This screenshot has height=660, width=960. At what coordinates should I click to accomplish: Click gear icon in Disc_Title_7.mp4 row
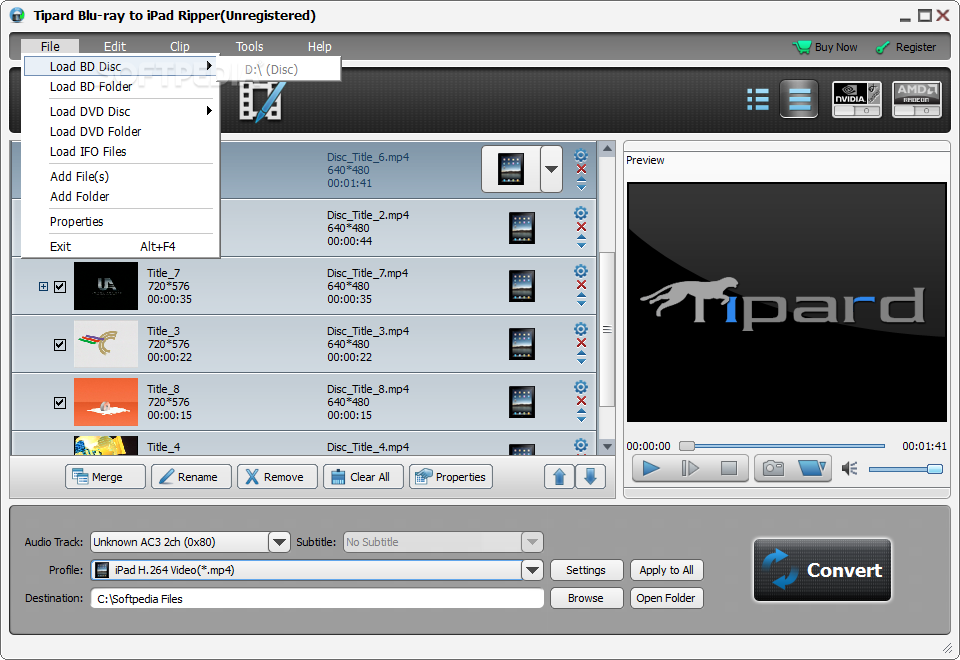581,271
